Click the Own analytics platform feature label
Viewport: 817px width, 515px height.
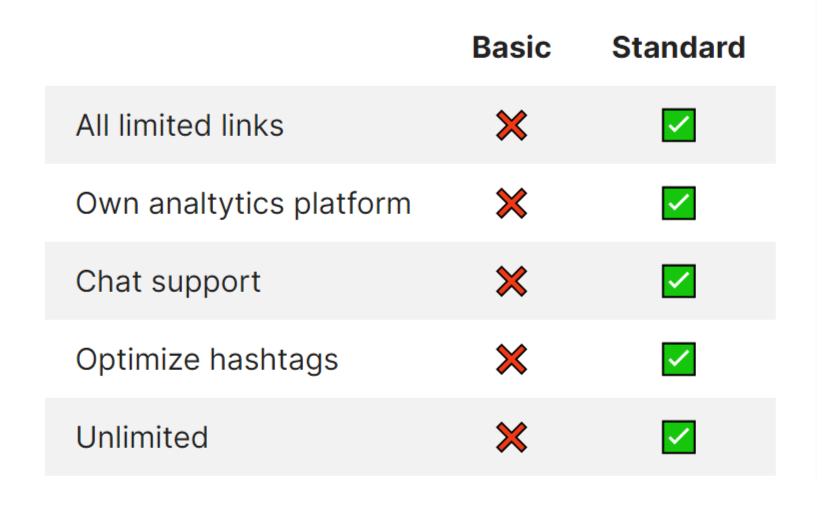coord(243,203)
